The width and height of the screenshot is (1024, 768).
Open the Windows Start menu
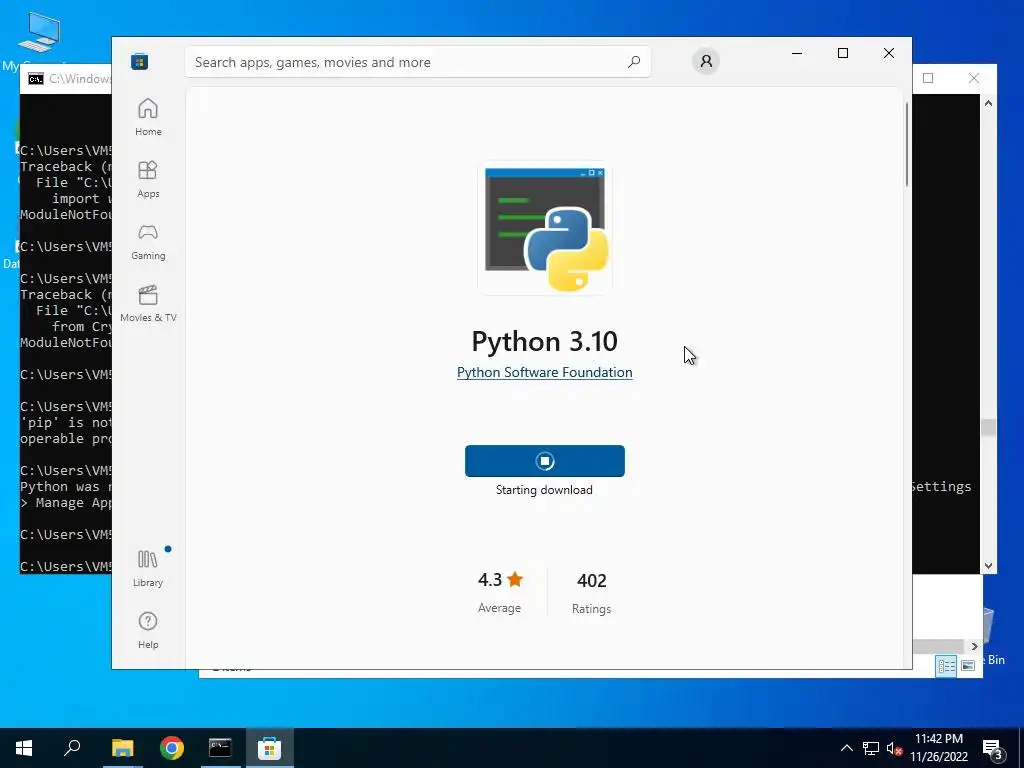coord(24,748)
